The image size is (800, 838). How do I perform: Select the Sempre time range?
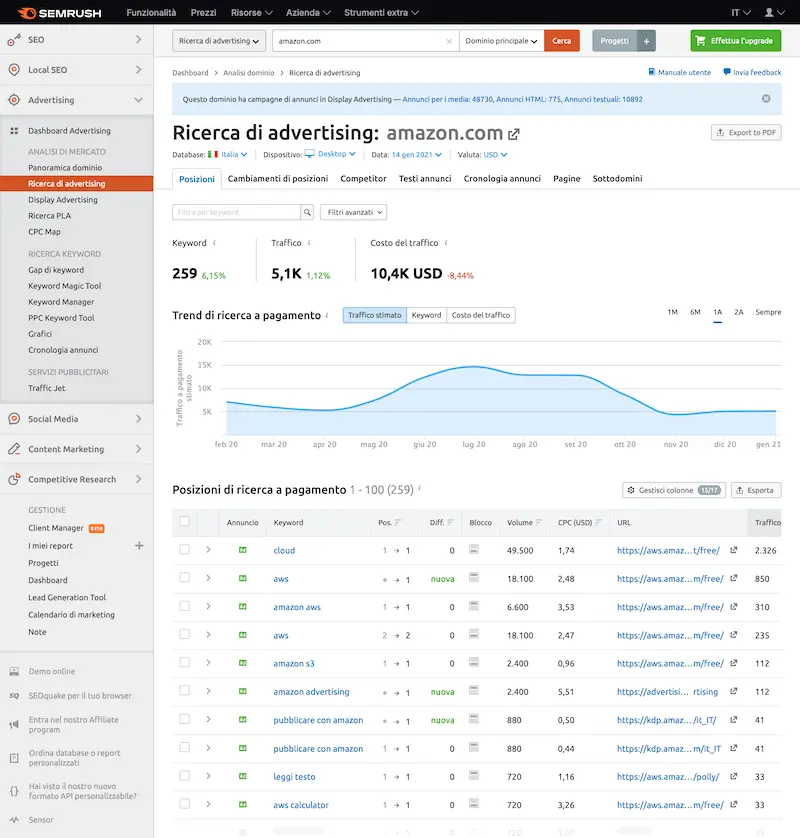(x=768, y=312)
